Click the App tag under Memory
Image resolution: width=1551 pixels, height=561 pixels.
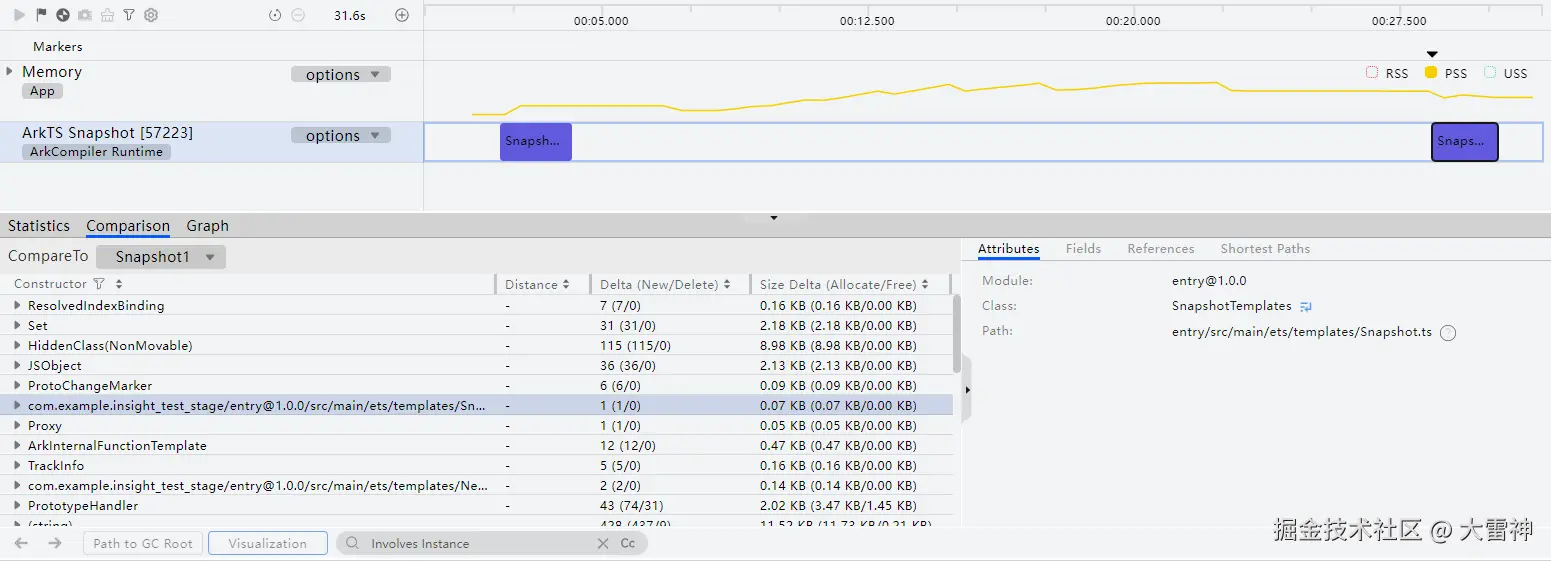point(42,91)
